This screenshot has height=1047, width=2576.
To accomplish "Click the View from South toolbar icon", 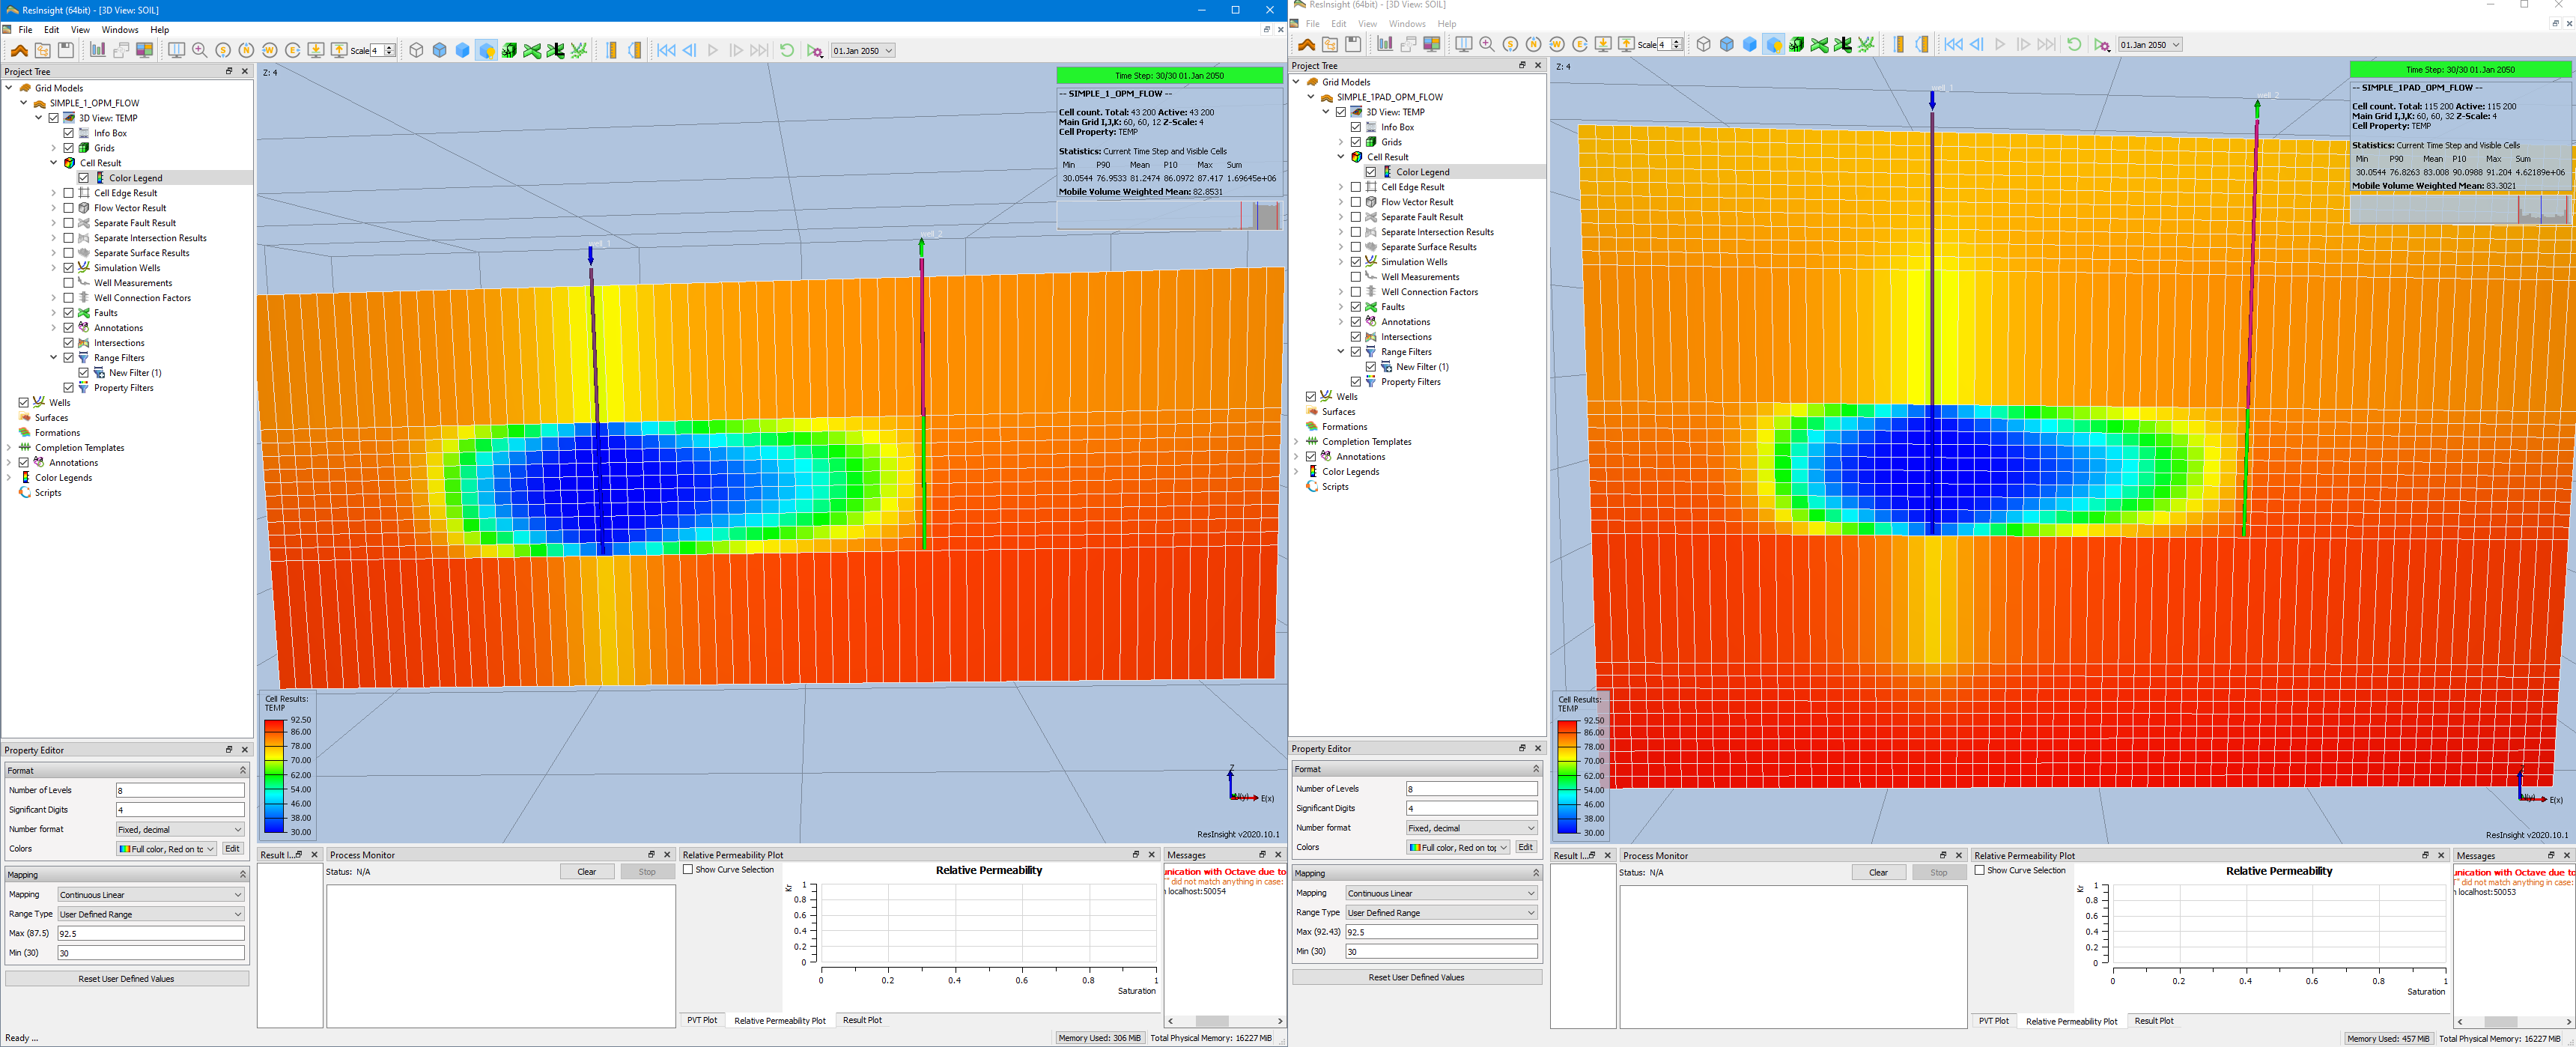I will click(x=224, y=50).
